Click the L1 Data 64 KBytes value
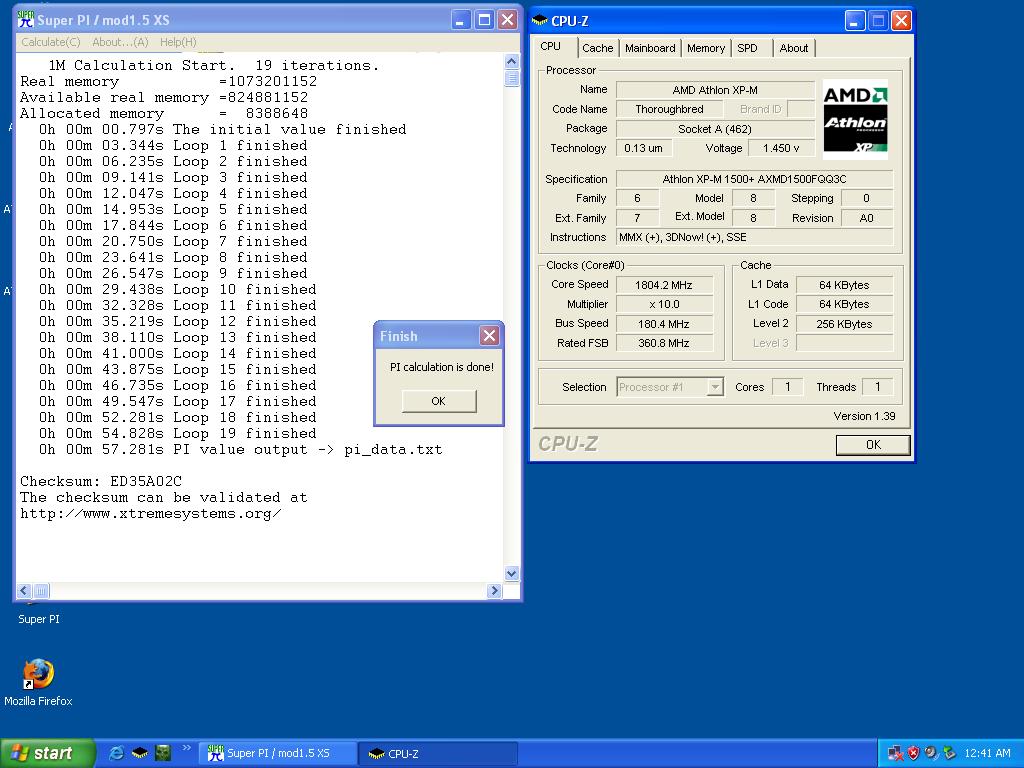1024x768 pixels. 844,285
